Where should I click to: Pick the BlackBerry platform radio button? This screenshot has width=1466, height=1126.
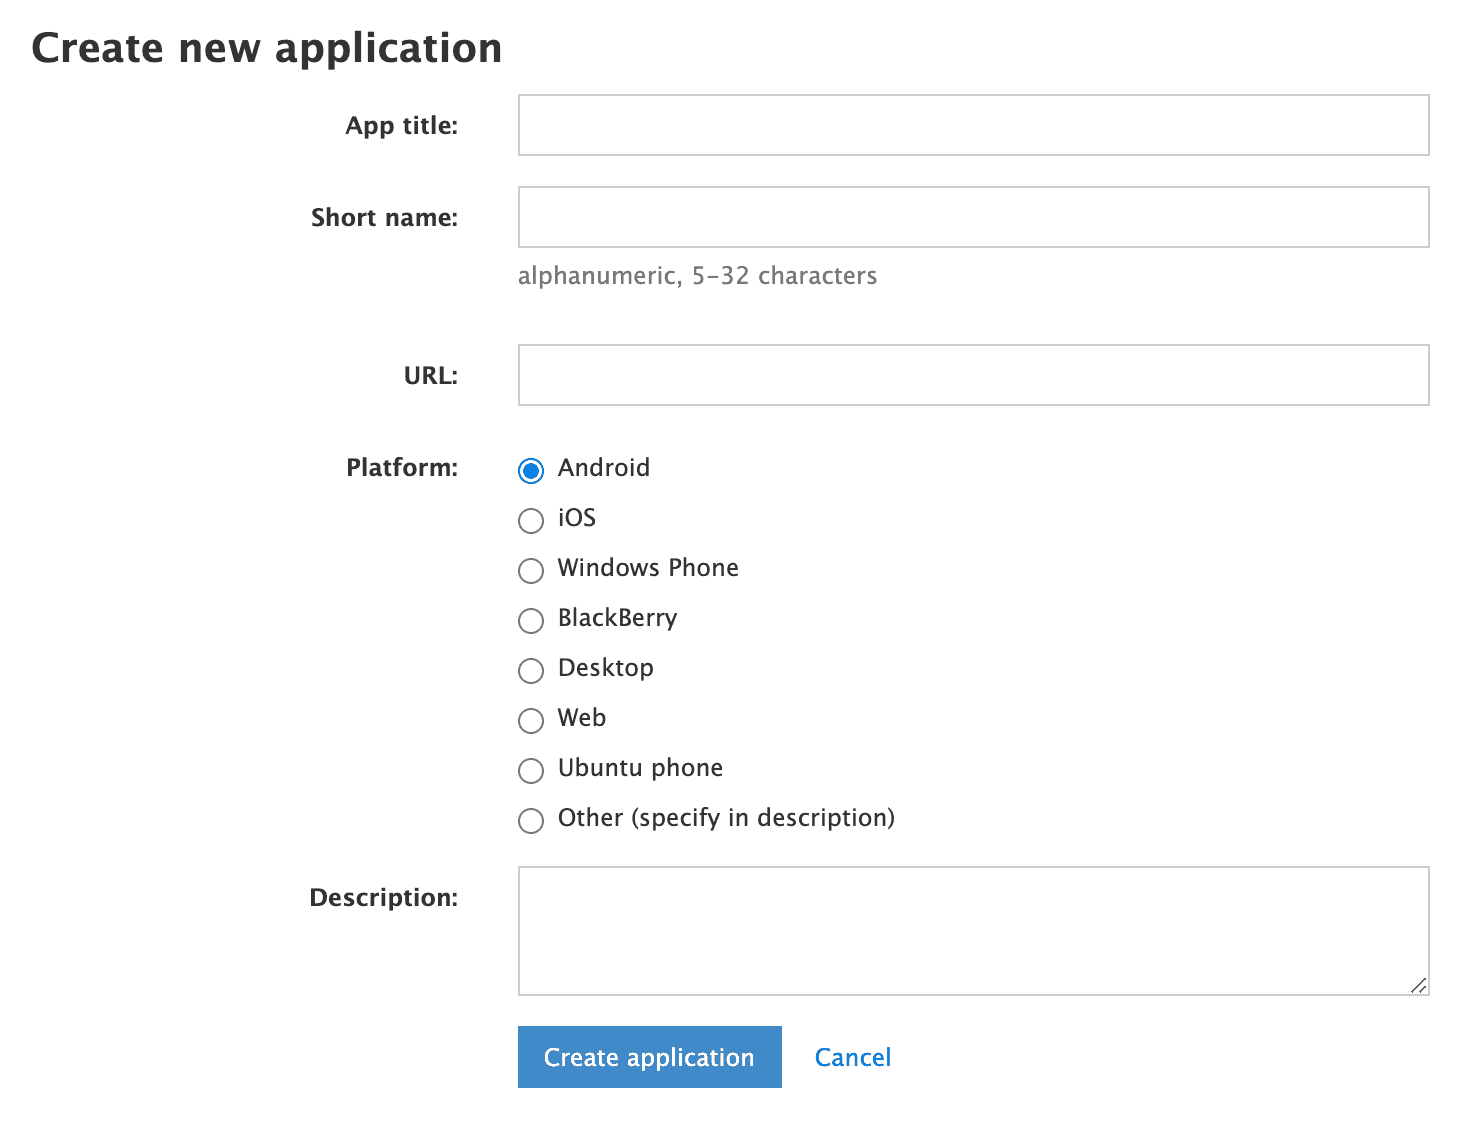531,620
